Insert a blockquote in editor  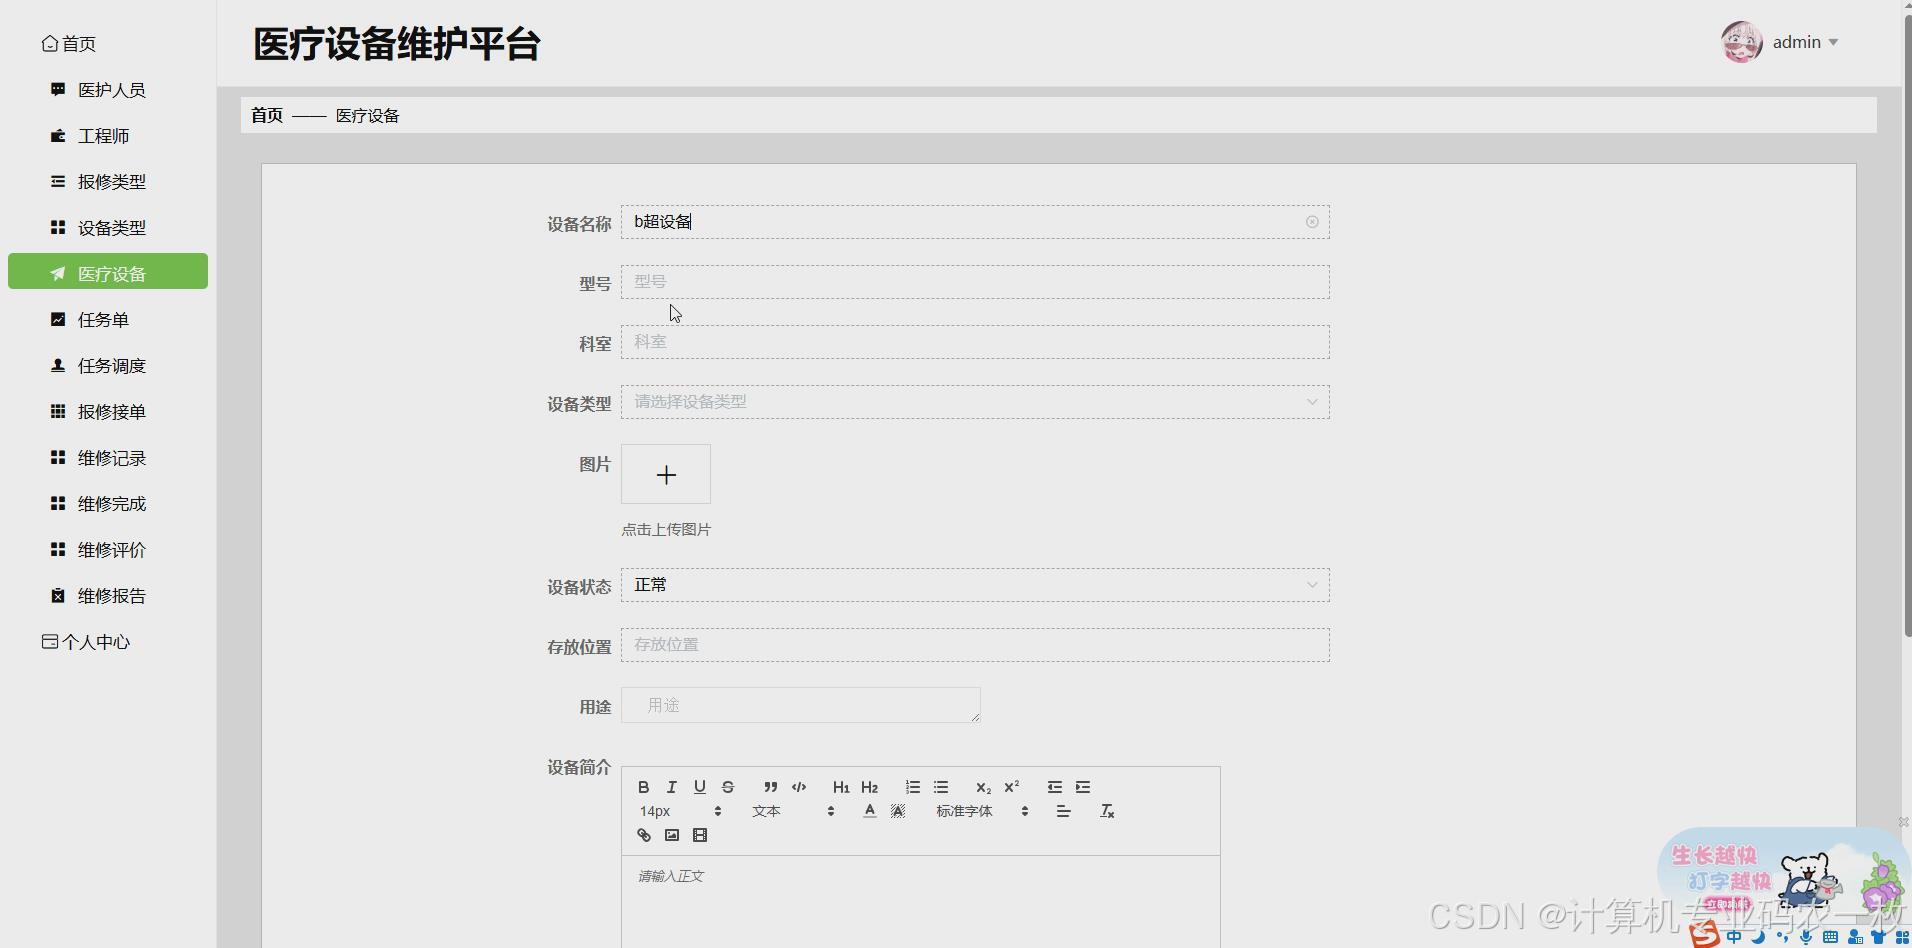click(x=770, y=787)
